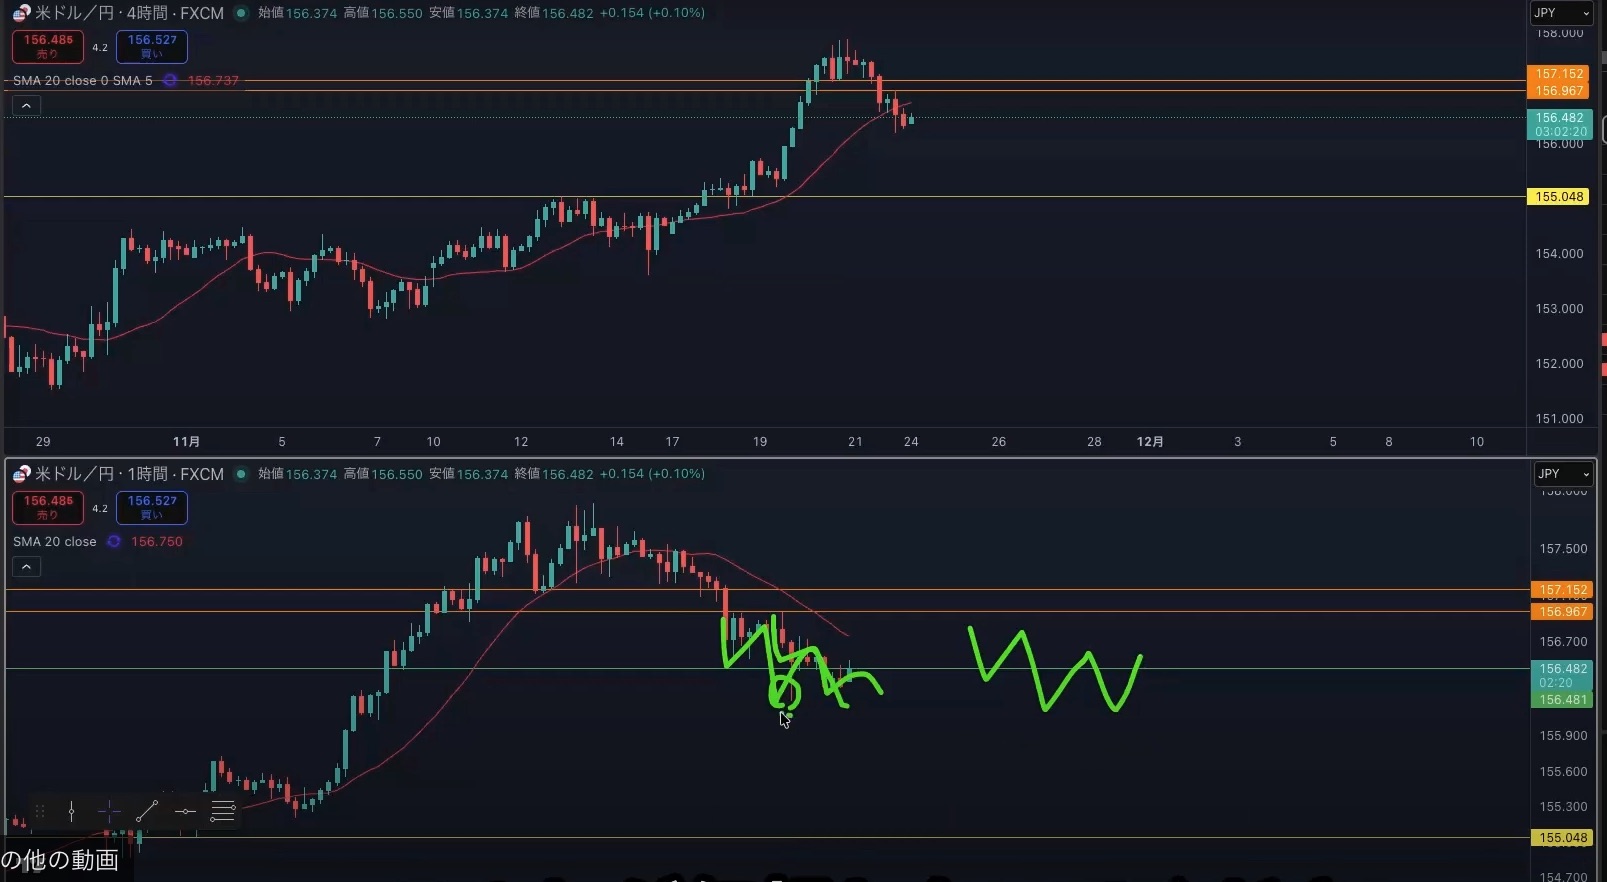The height and width of the screenshot is (882, 1607).
Task: Click the orange 157.152 price label on lower chart
Action: pyautogui.click(x=1562, y=590)
